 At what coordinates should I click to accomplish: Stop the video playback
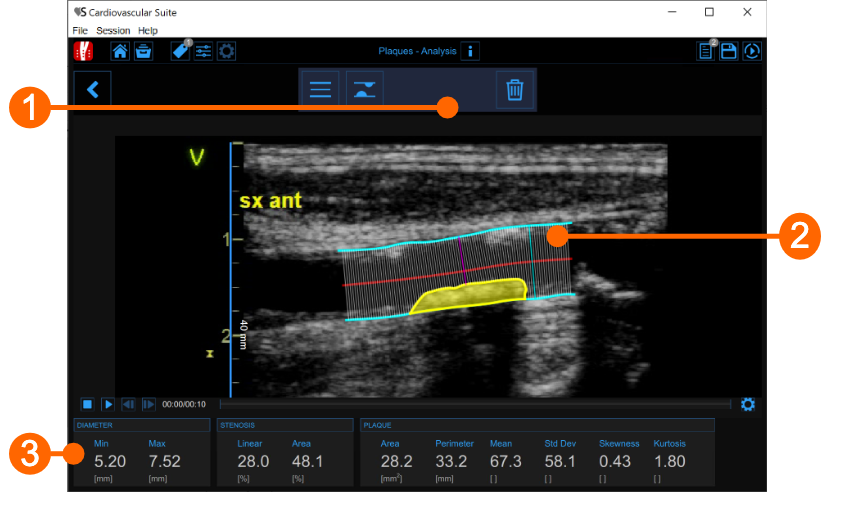(87, 404)
